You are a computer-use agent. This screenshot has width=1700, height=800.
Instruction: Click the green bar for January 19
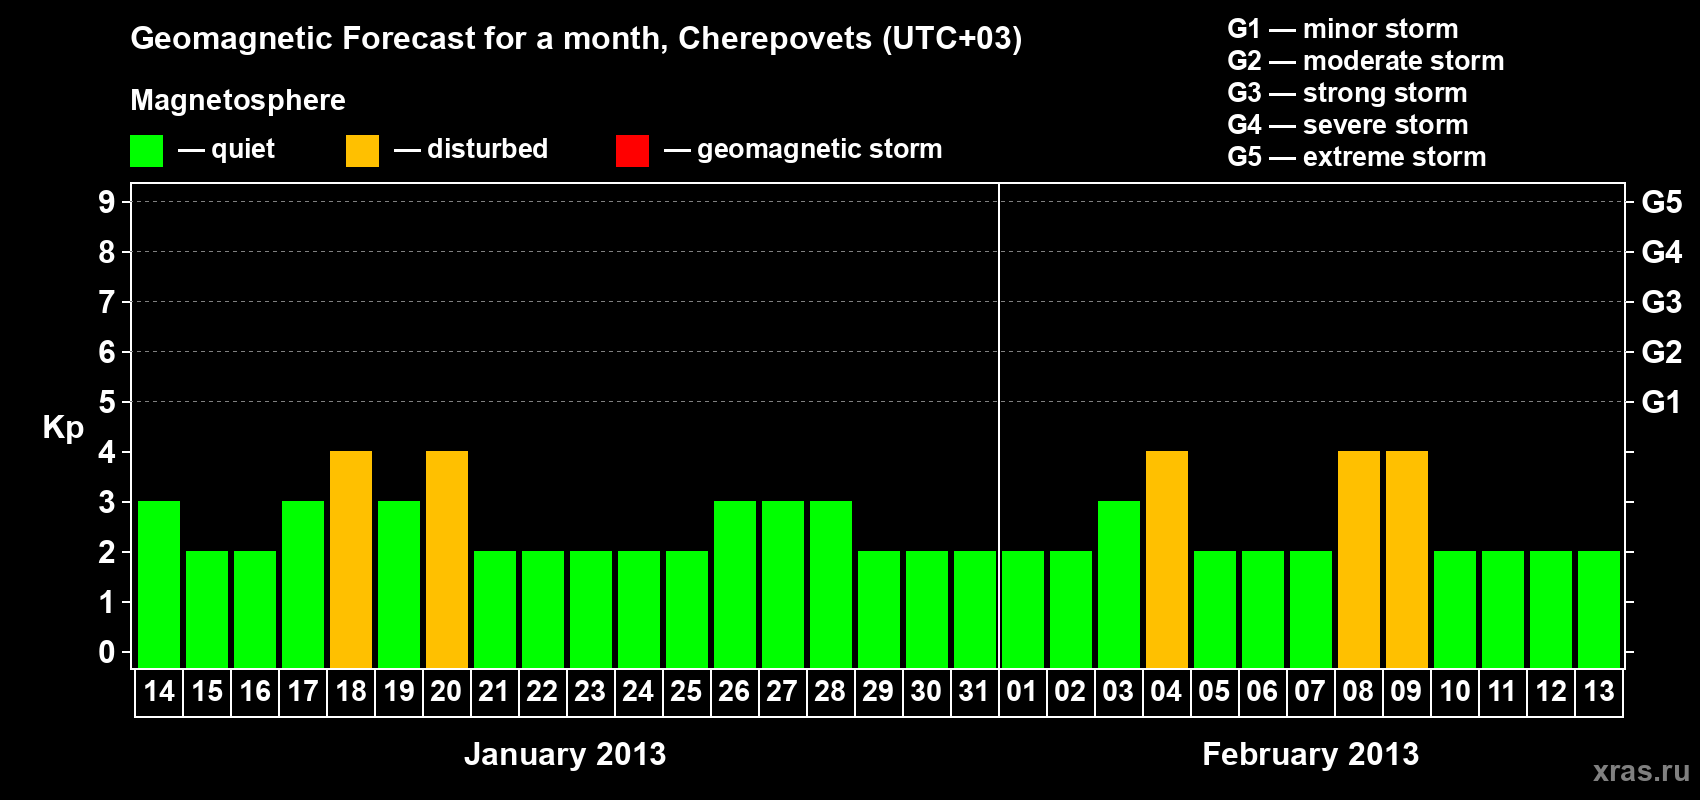(399, 584)
